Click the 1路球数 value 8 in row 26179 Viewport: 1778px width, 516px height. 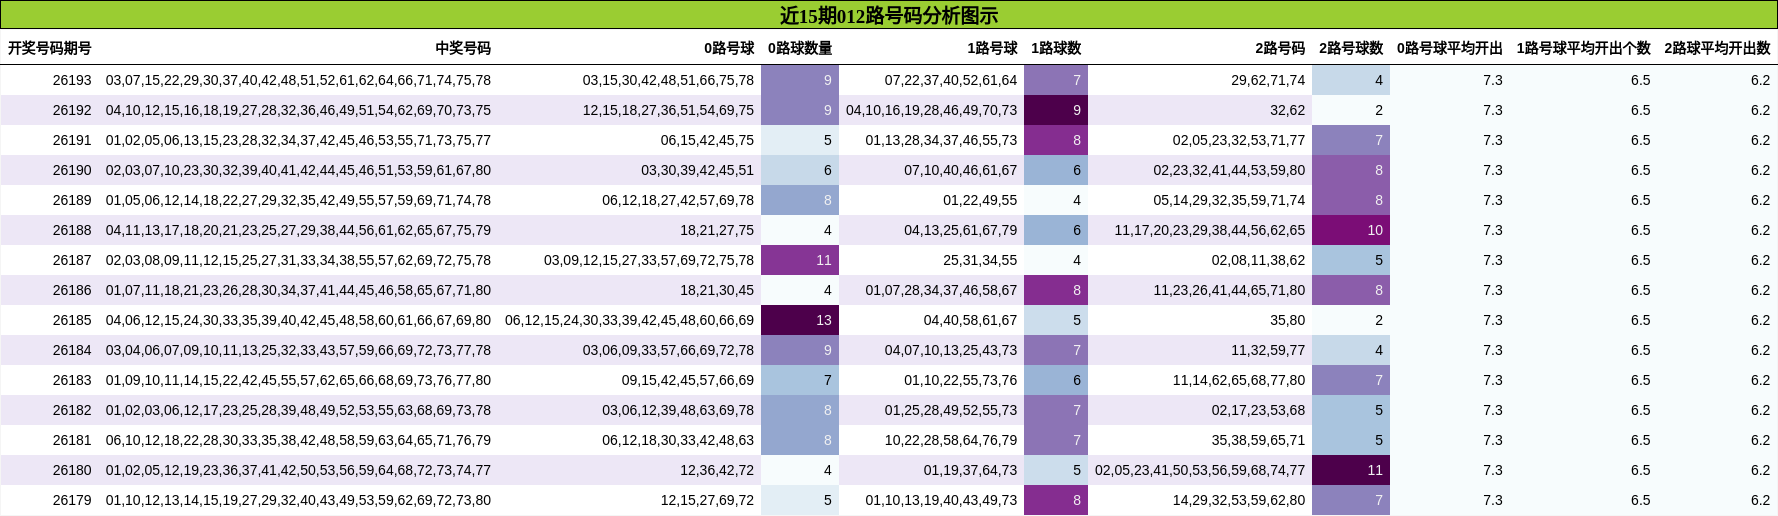pos(1056,500)
